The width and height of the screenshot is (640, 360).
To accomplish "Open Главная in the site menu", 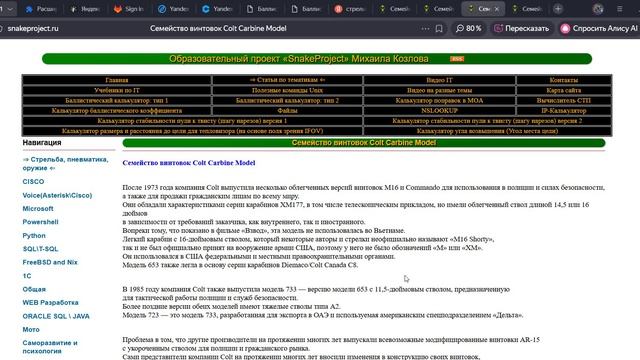I will pos(117,80).
